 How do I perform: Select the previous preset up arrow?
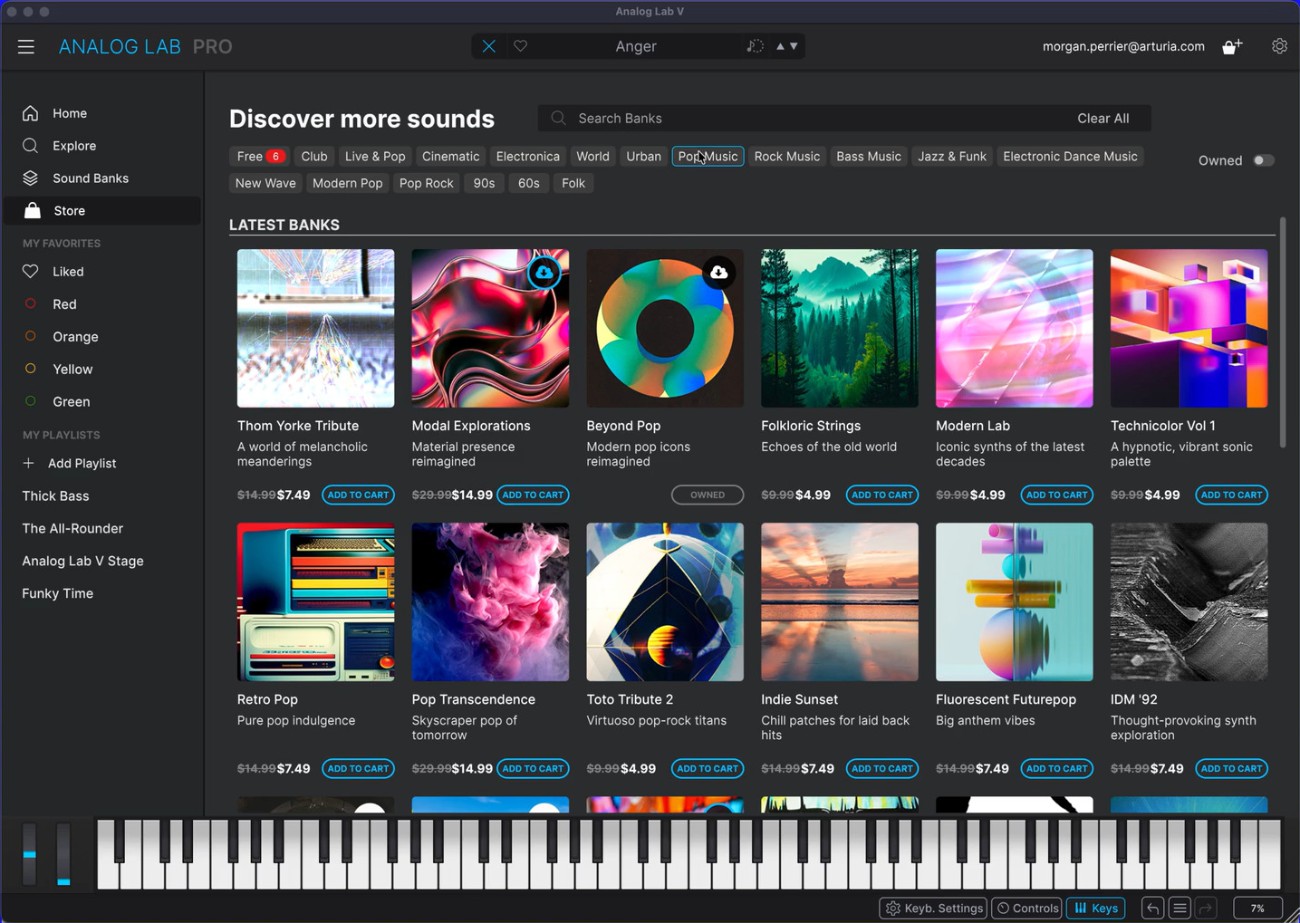[781, 46]
